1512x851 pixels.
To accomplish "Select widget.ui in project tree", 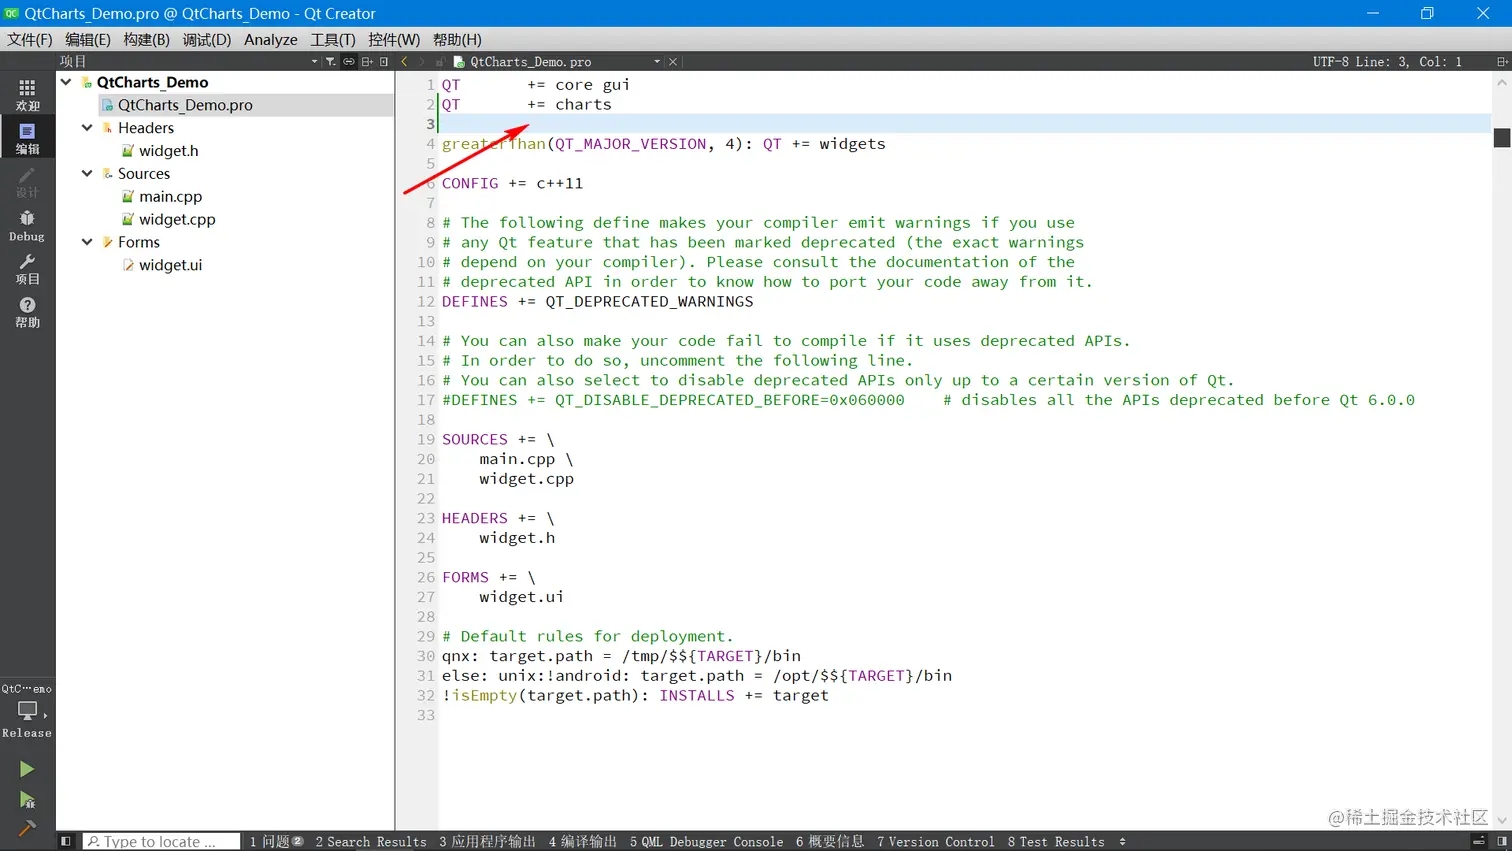I will pyautogui.click(x=170, y=265).
